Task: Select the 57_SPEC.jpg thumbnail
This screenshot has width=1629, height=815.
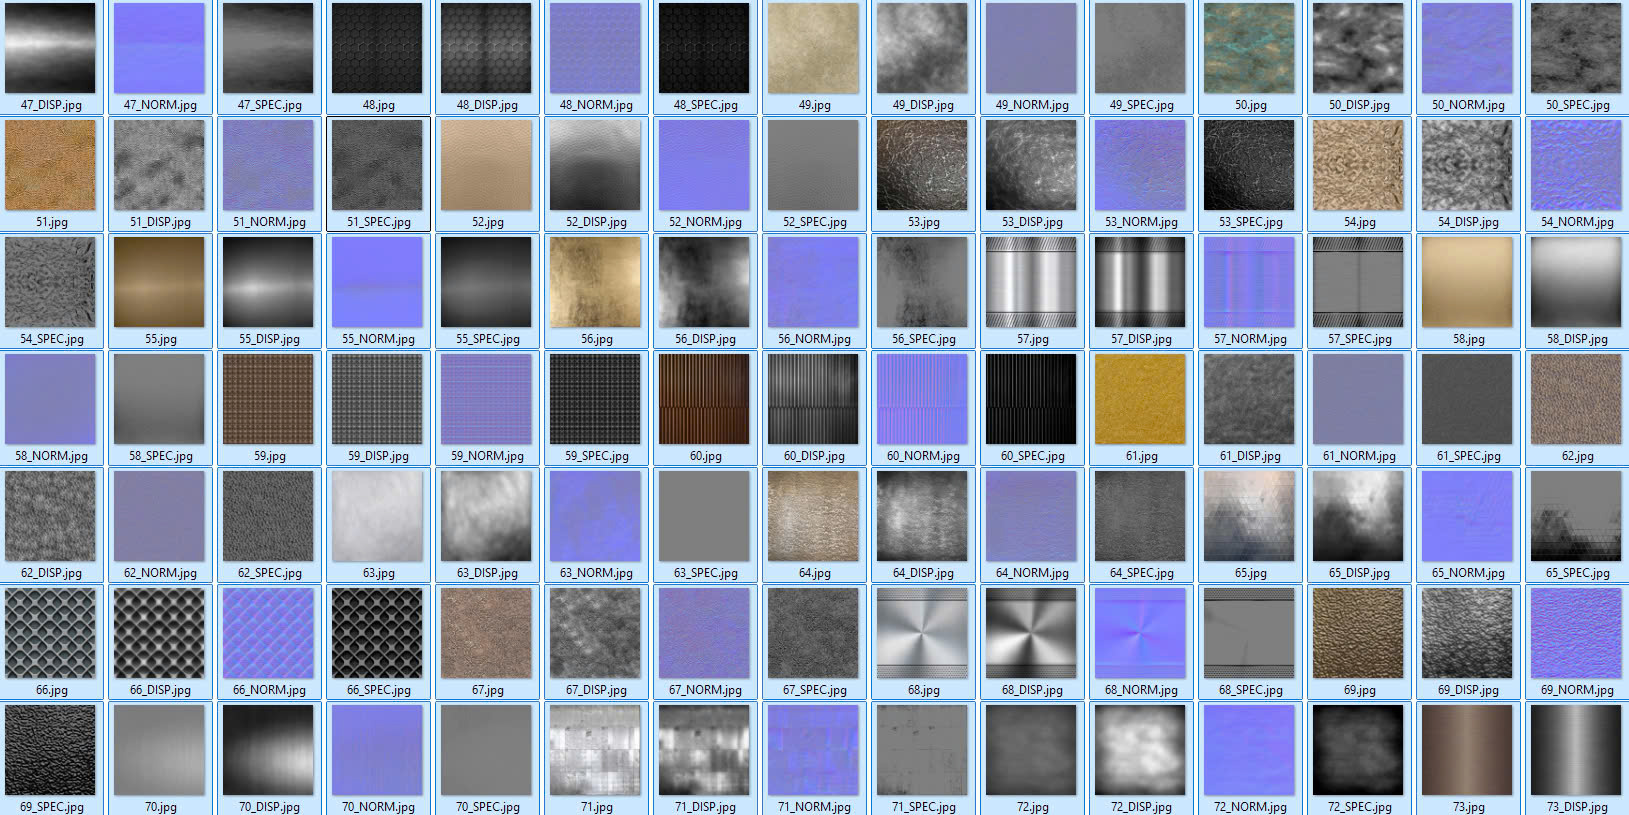Action: pyautogui.click(x=1358, y=282)
